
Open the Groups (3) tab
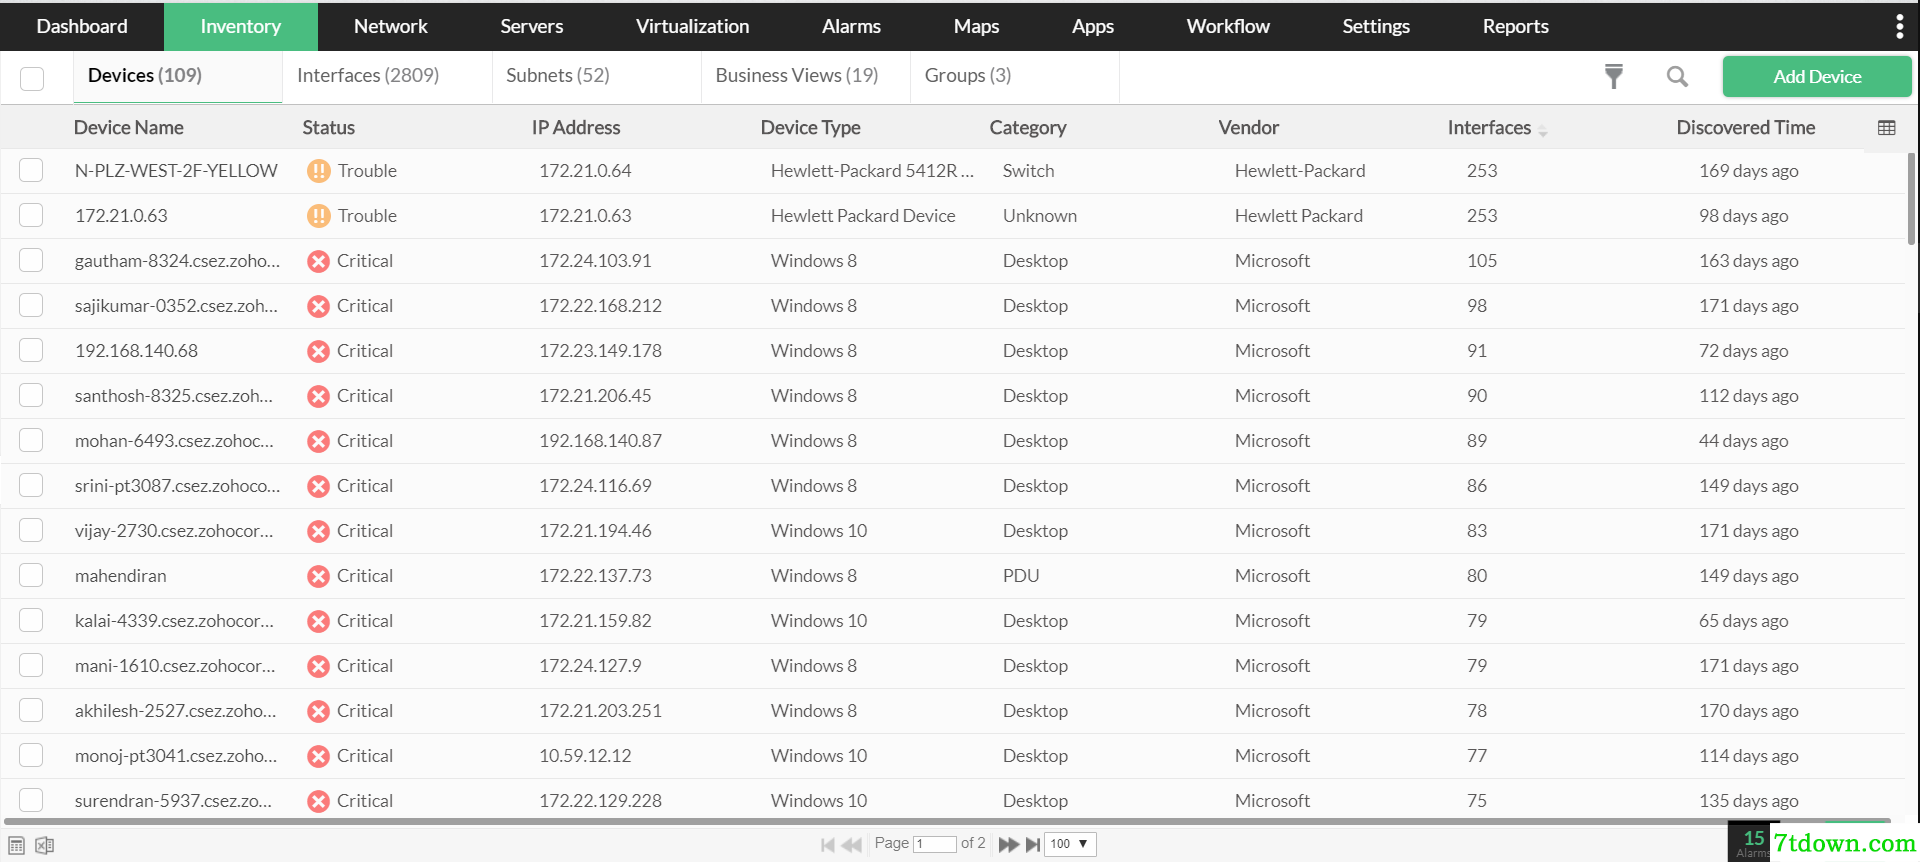(968, 75)
